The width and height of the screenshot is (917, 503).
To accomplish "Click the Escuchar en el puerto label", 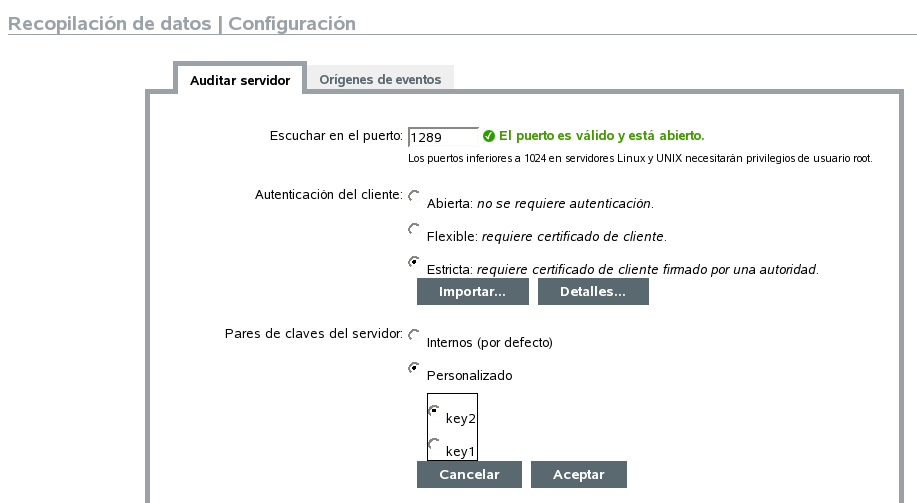I will (x=336, y=136).
